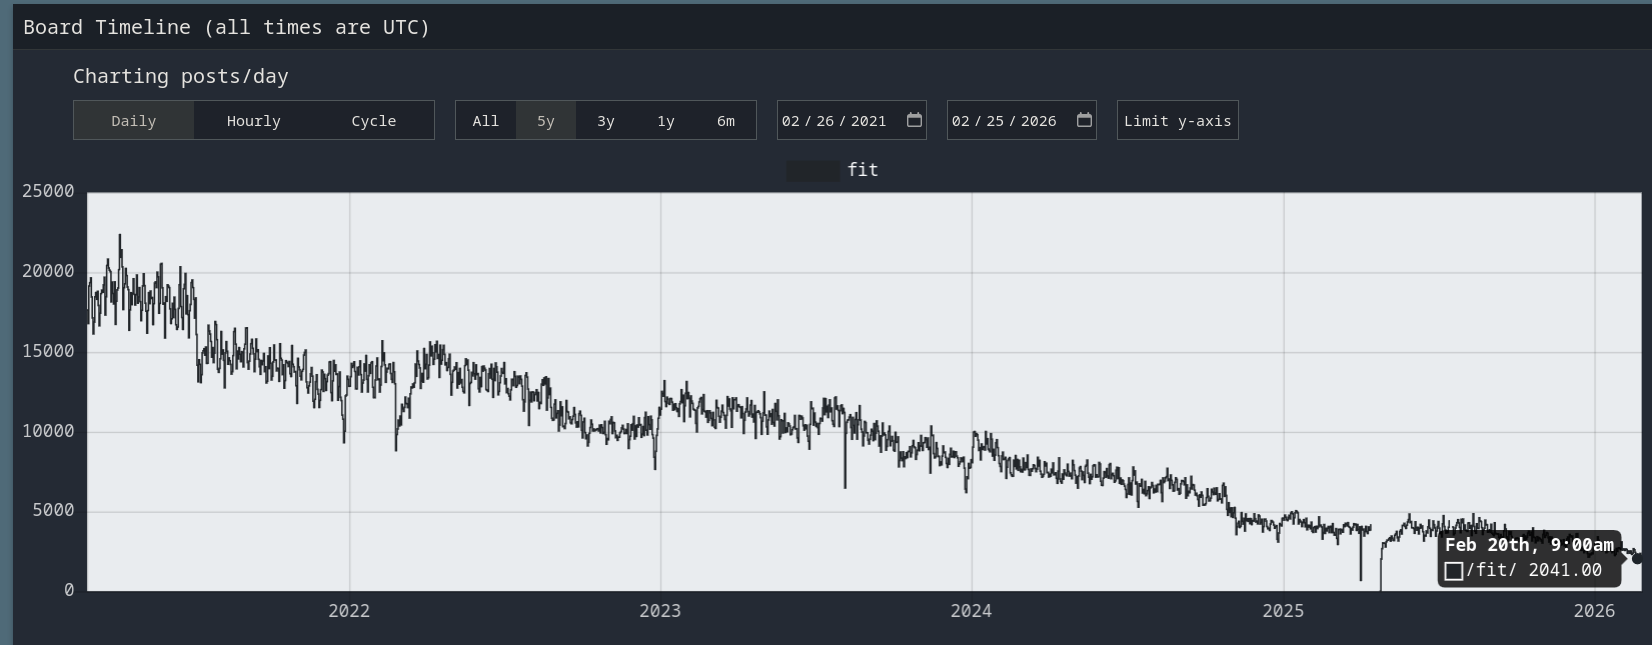1652x645 pixels.
Task: Click the 25000 y-axis label
Action: coord(48,191)
